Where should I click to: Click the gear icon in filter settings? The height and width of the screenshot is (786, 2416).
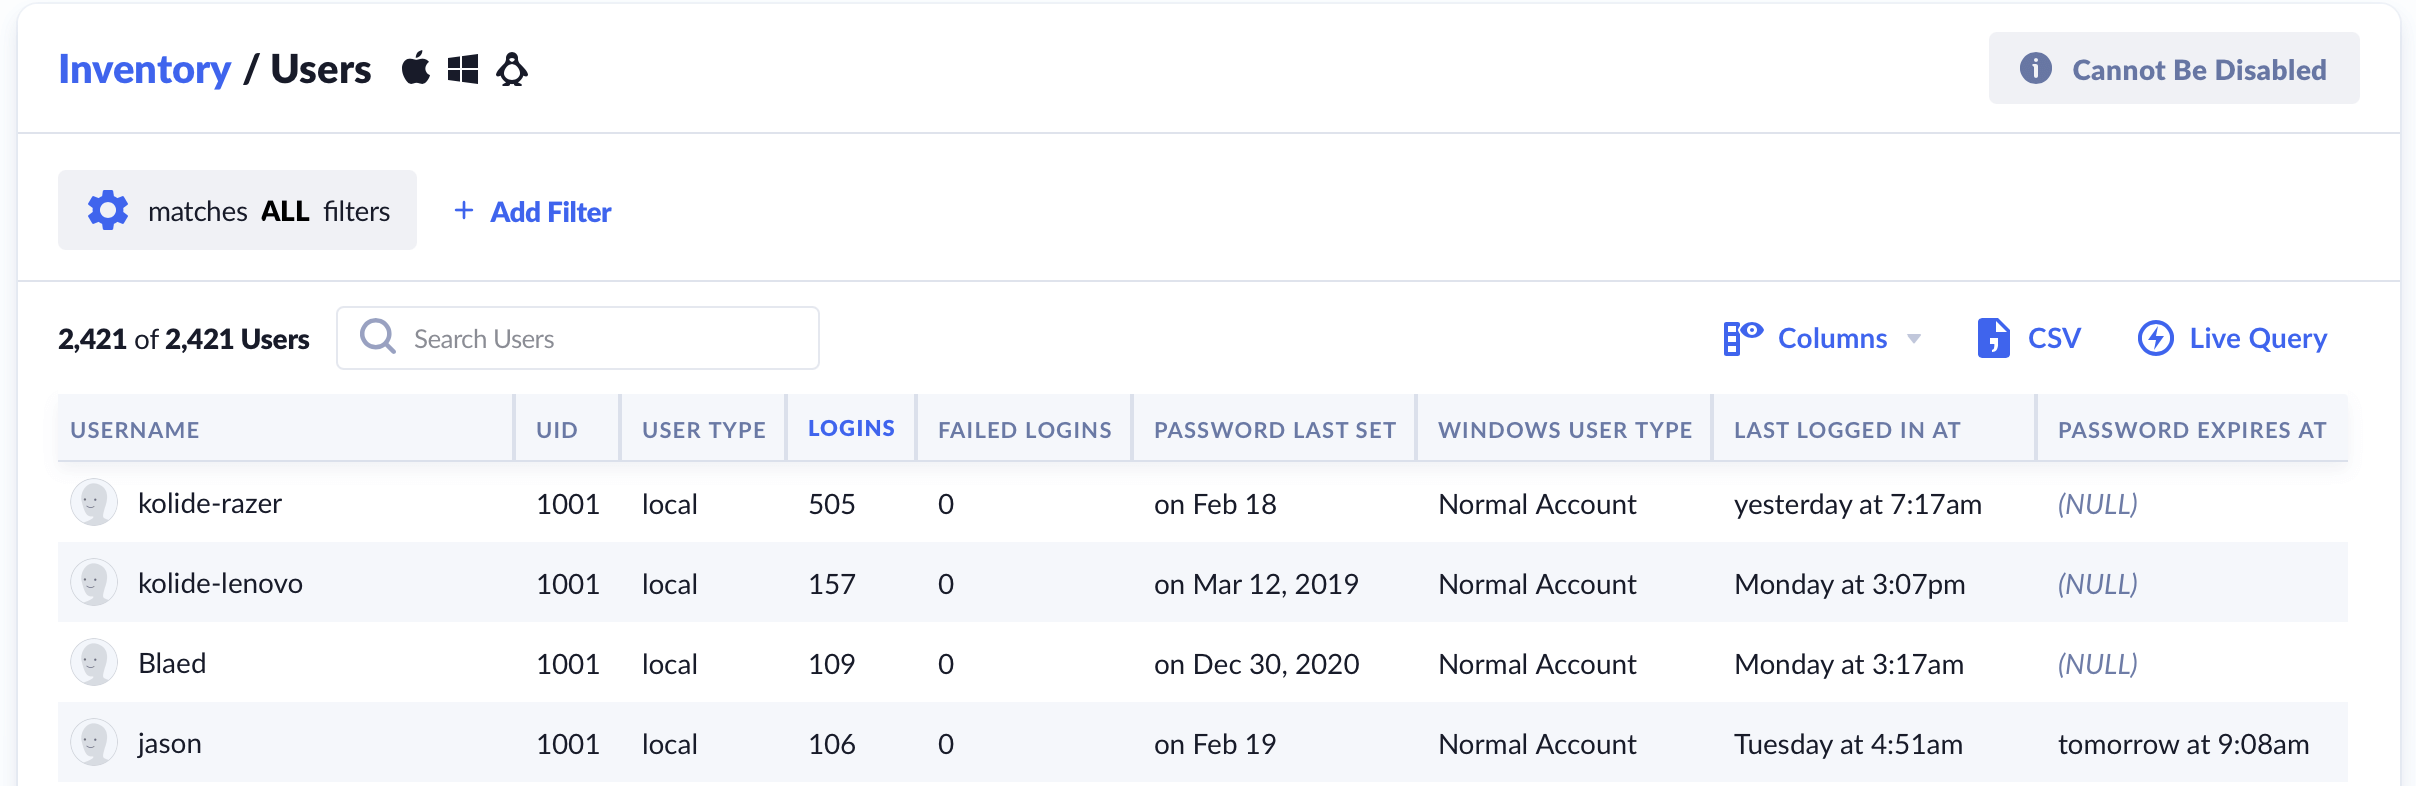(x=108, y=211)
